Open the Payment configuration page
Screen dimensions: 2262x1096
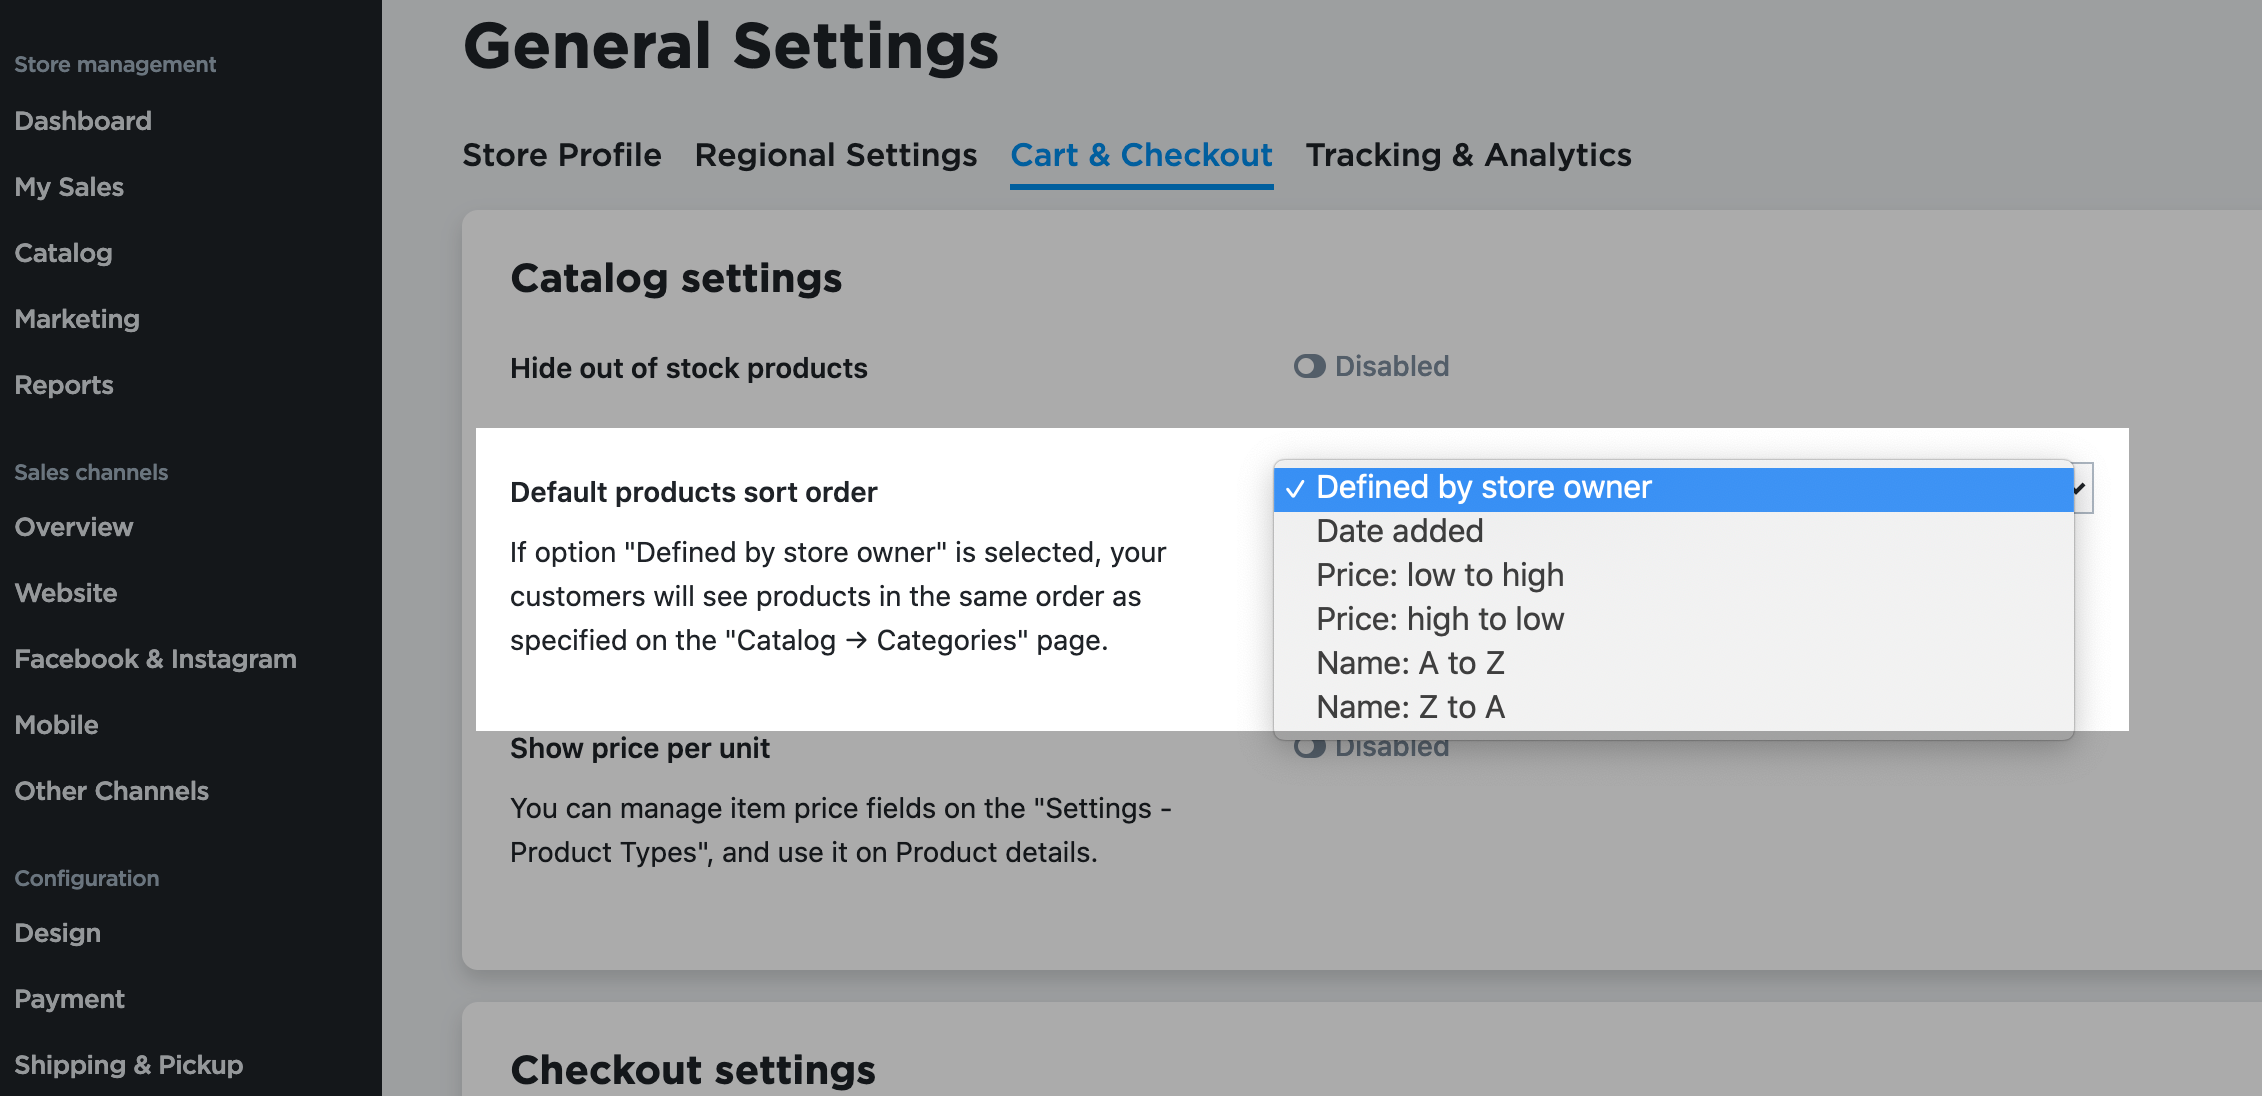coord(70,998)
